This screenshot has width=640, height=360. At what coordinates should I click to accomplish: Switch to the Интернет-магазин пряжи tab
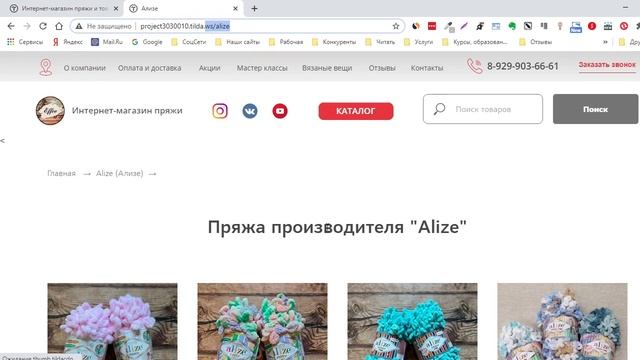tap(60, 9)
